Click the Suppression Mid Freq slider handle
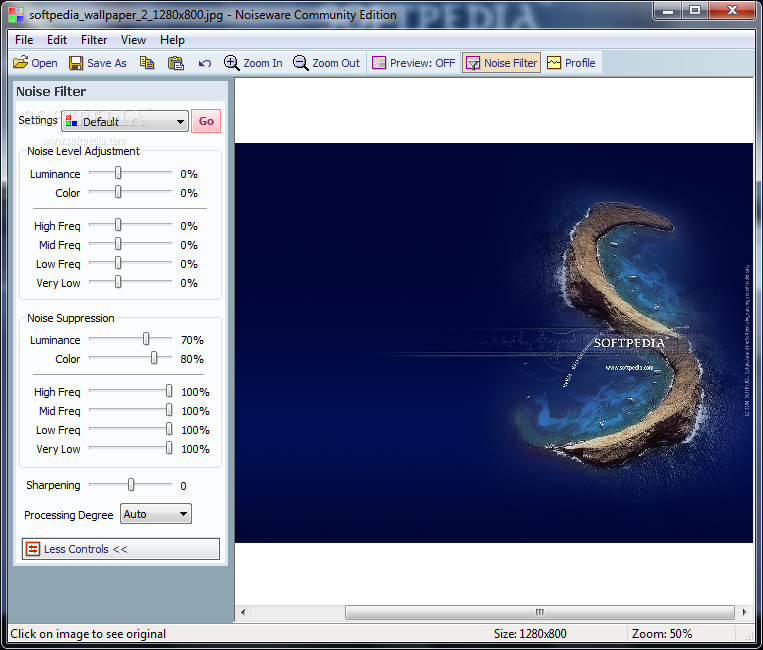This screenshot has width=763, height=650. 169,410
